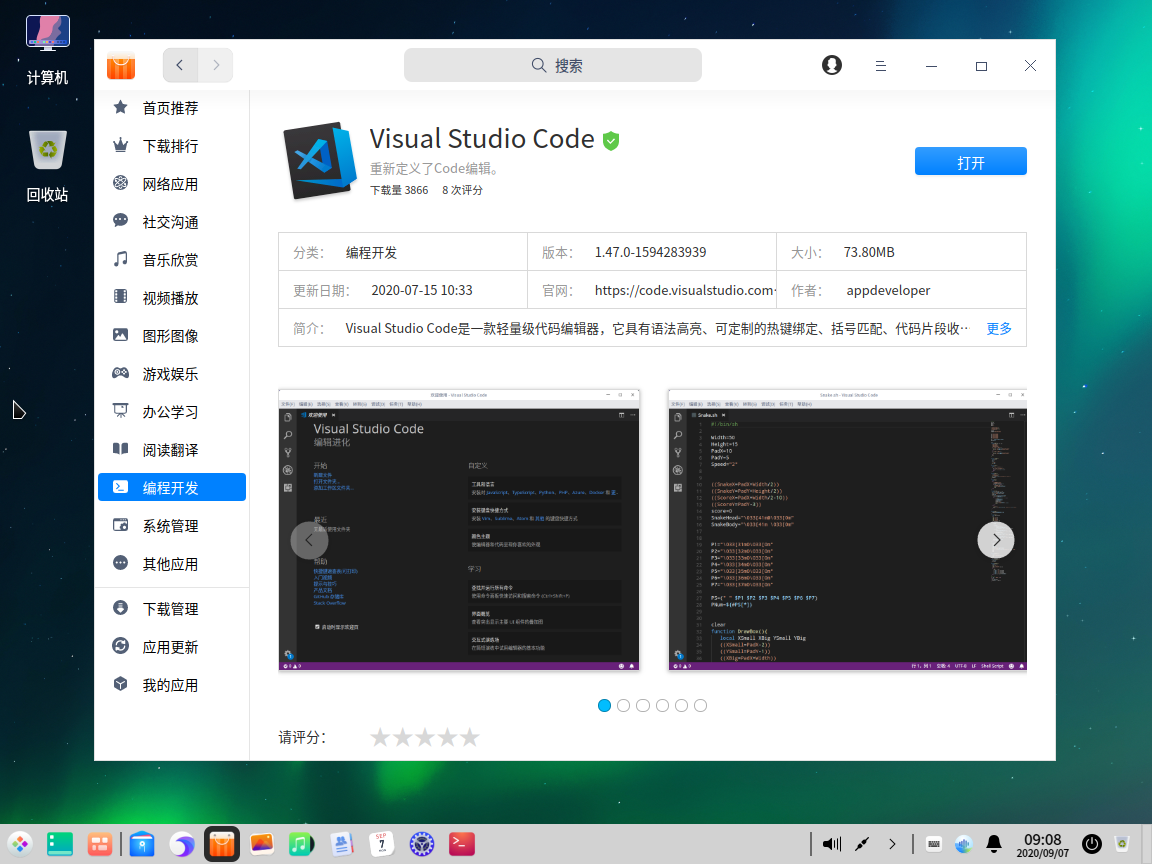Select the 音乐欣赏 category

coord(172,260)
